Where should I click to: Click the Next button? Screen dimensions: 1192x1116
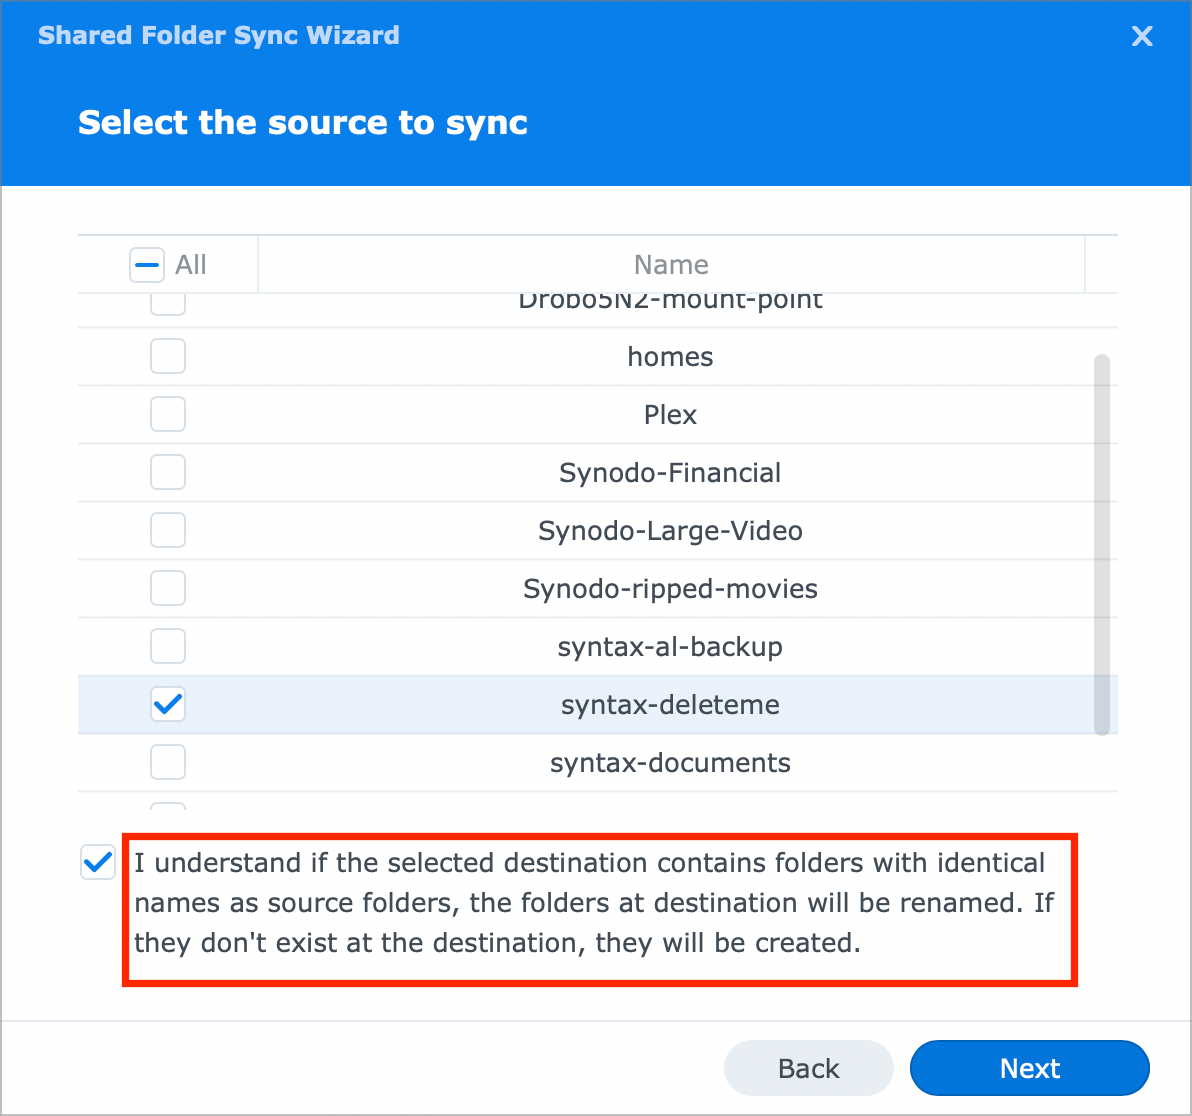point(1029,1068)
